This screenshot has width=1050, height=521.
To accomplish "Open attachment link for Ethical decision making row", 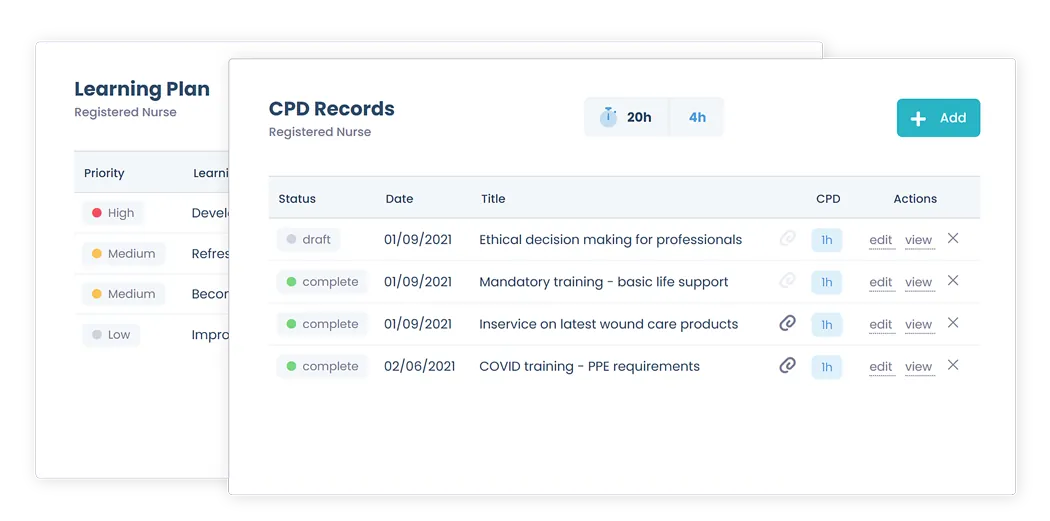I will pyautogui.click(x=788, y=238).
